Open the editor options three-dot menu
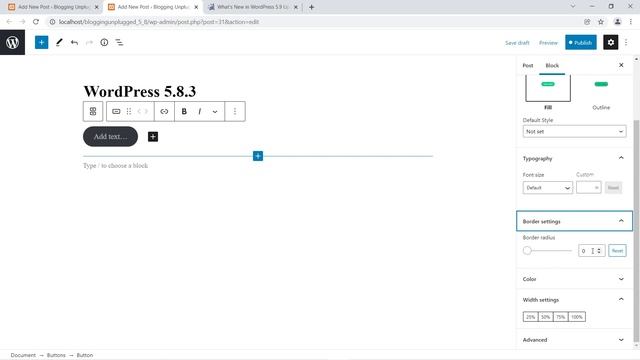This screenshot has height=360, width=640. click(626, 42)
